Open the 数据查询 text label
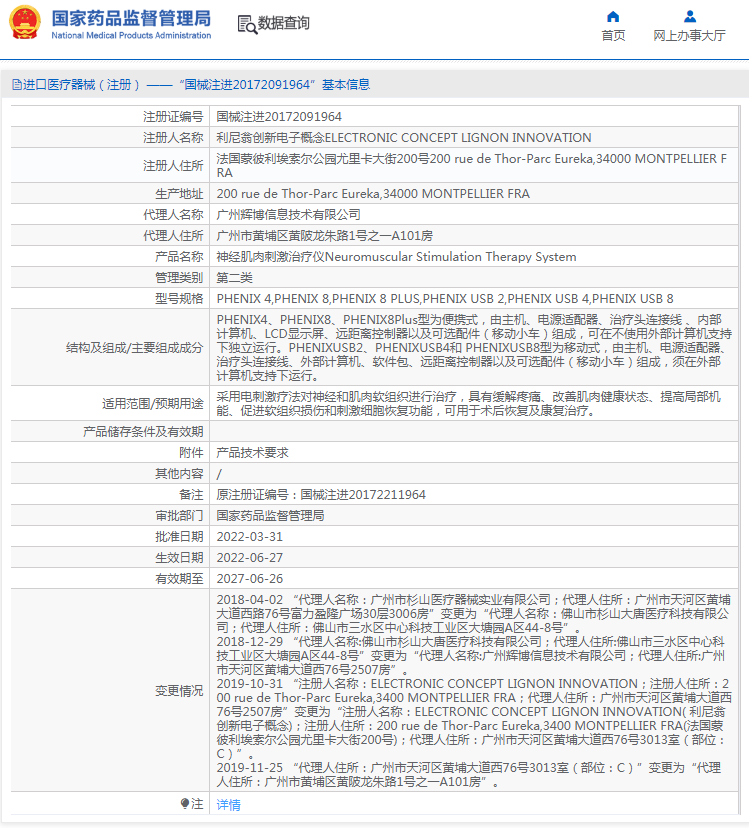Screen dimensions: 749x828 click(283, 24)
